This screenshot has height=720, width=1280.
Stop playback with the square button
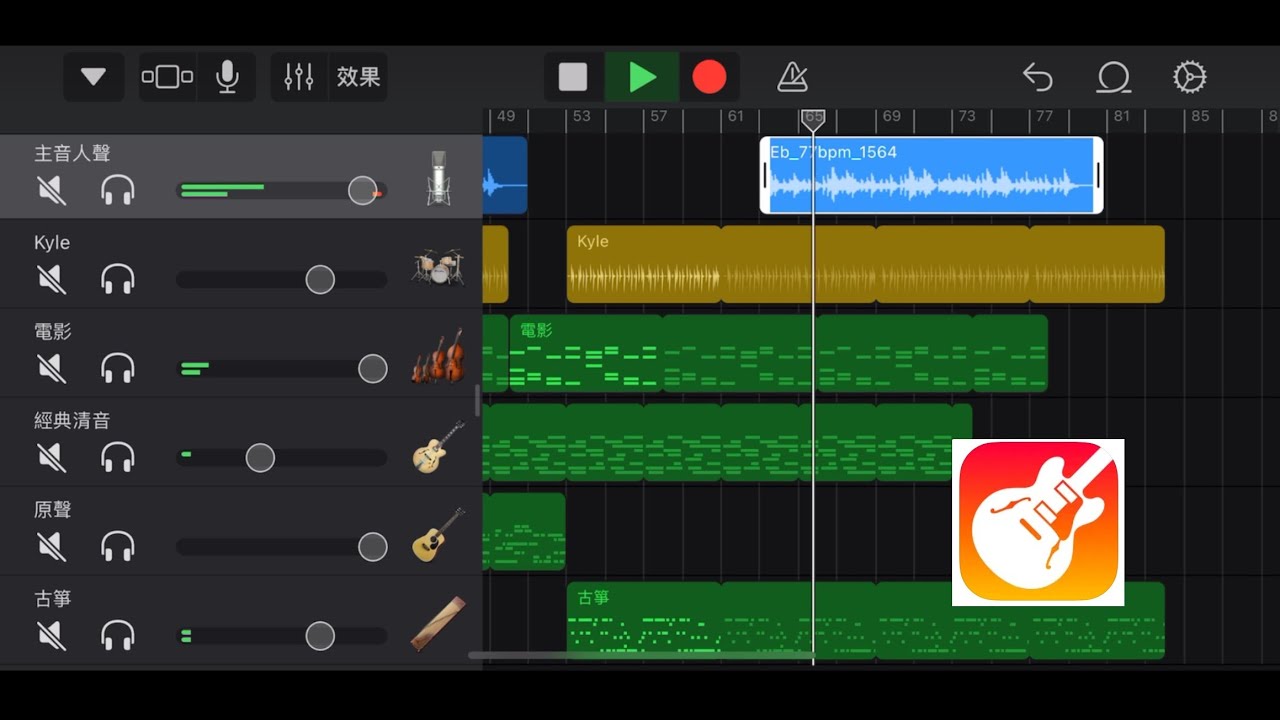[x=573, y=77]
